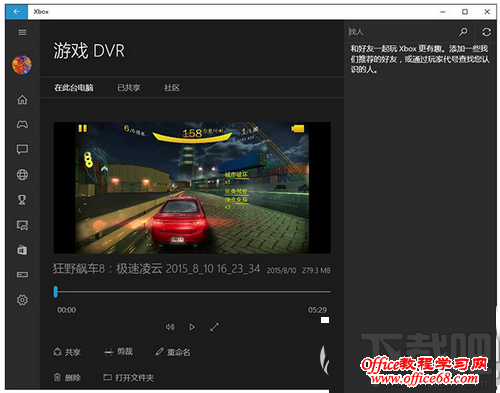500x393 pixels.
Task: Click the 重命名 rename button
Action: pyautogui.click(x=173, y=352)
